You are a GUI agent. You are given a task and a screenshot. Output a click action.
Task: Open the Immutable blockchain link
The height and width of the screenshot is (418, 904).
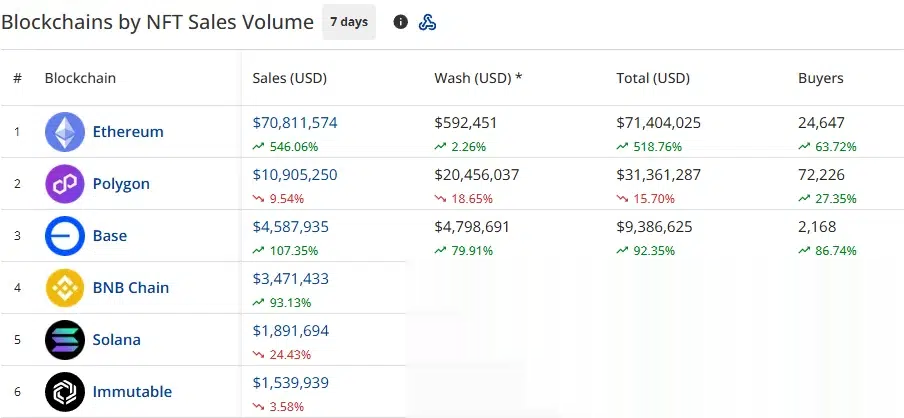coord(133,391)
